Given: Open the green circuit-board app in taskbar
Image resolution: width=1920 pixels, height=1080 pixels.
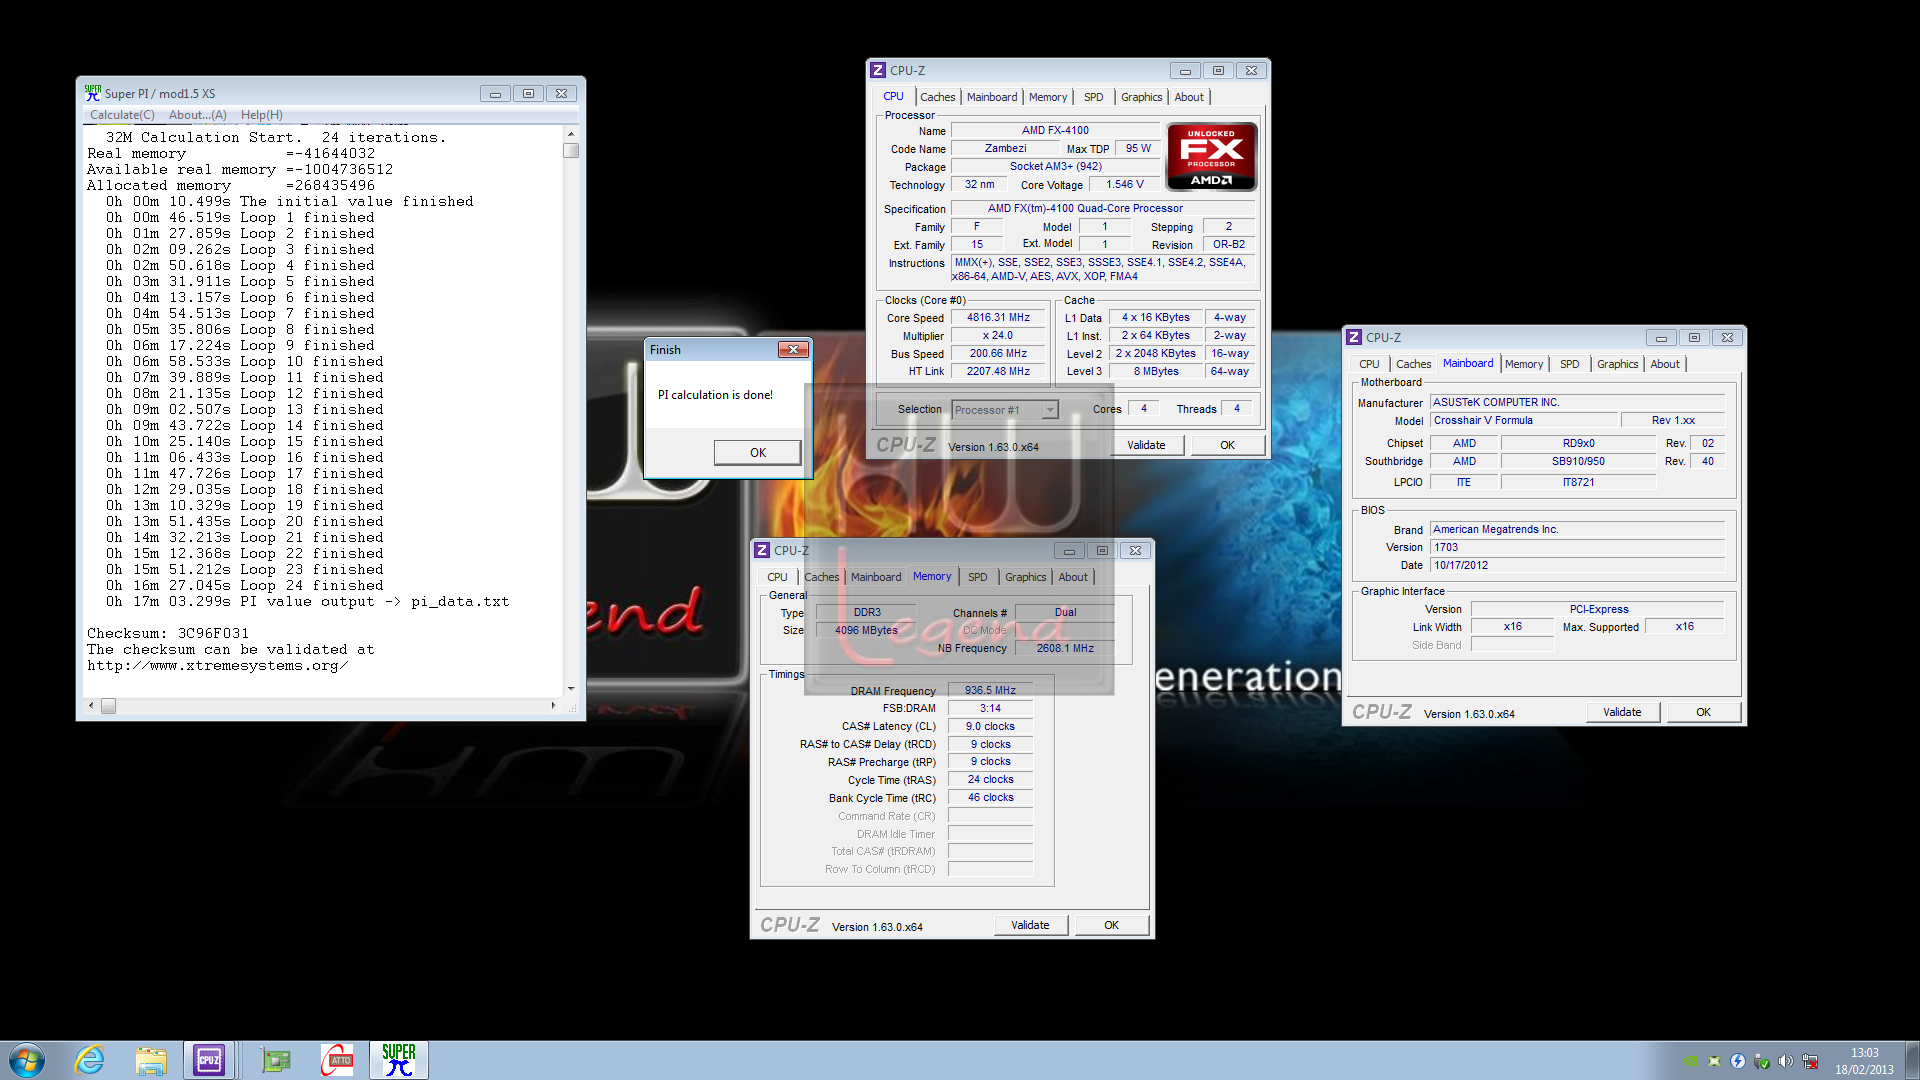Looking at the screenshot, I should point(275,1060).
